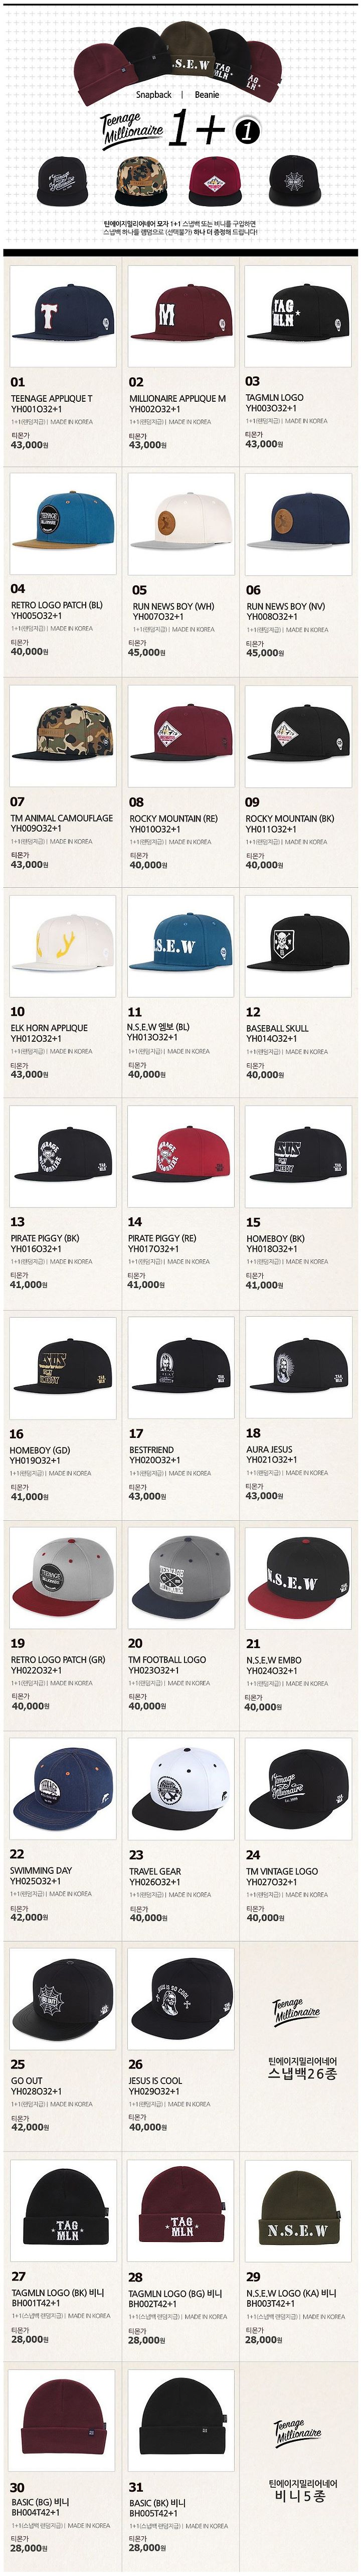Click the Millionaire Applique M burgundy cap

point(180,318)
